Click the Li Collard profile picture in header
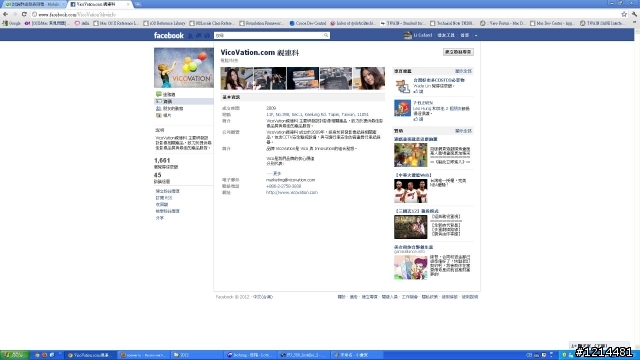The height and width of the screenshot is (360, 640). pyautogui.click(x=407, y=36)
